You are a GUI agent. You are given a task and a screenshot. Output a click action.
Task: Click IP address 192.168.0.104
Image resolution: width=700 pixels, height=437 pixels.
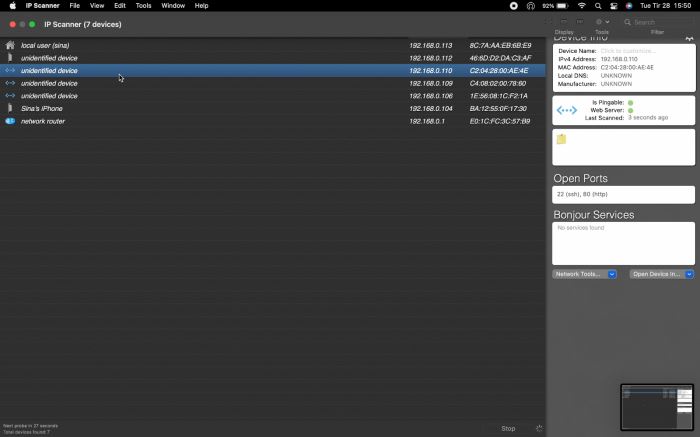(431, 108)
